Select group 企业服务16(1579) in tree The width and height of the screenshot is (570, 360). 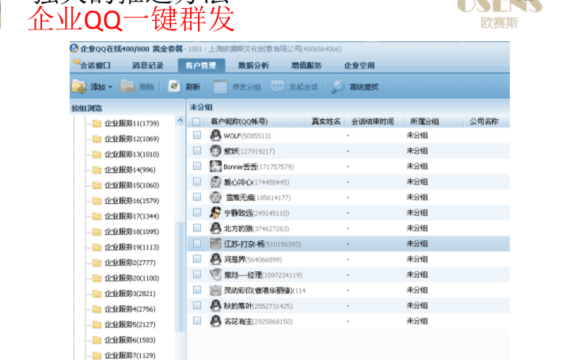pyautogui.click(x=132, y=201)
